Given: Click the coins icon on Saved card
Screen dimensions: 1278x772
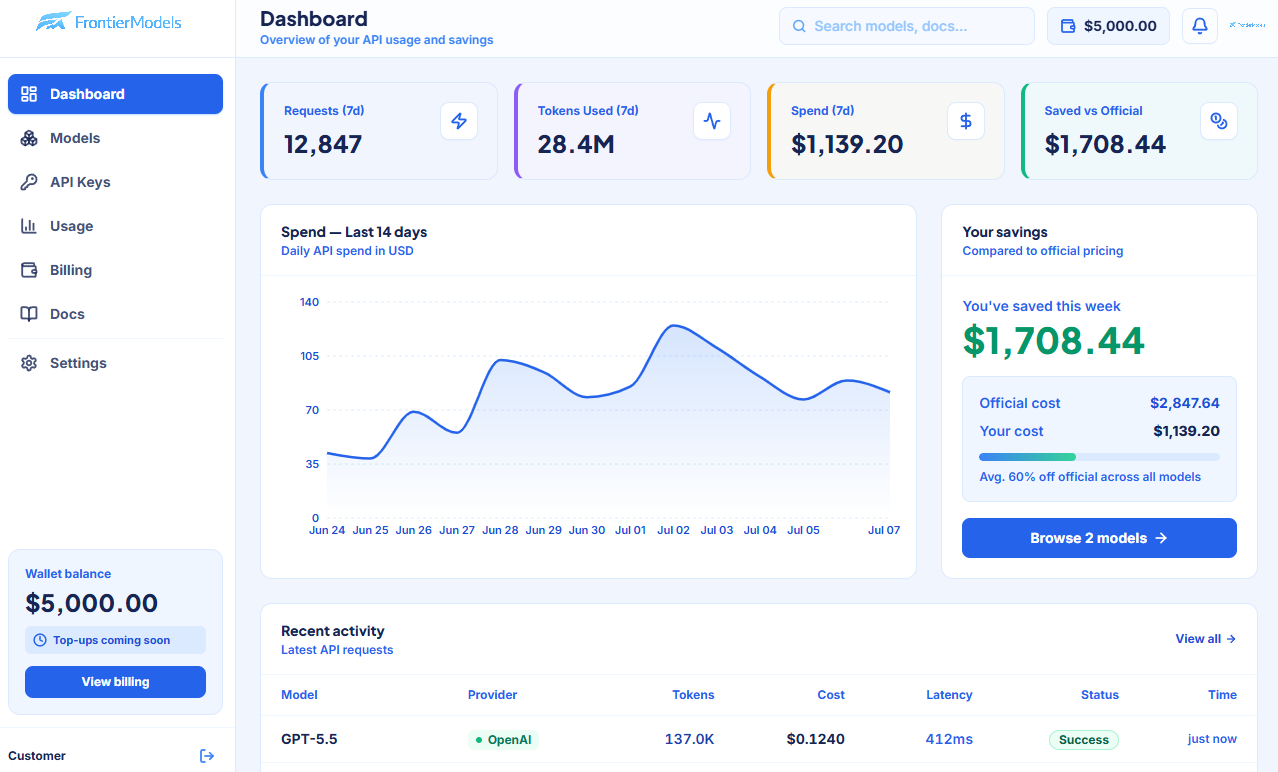Looking at the screenshot, I should [x=1219, y=121].
